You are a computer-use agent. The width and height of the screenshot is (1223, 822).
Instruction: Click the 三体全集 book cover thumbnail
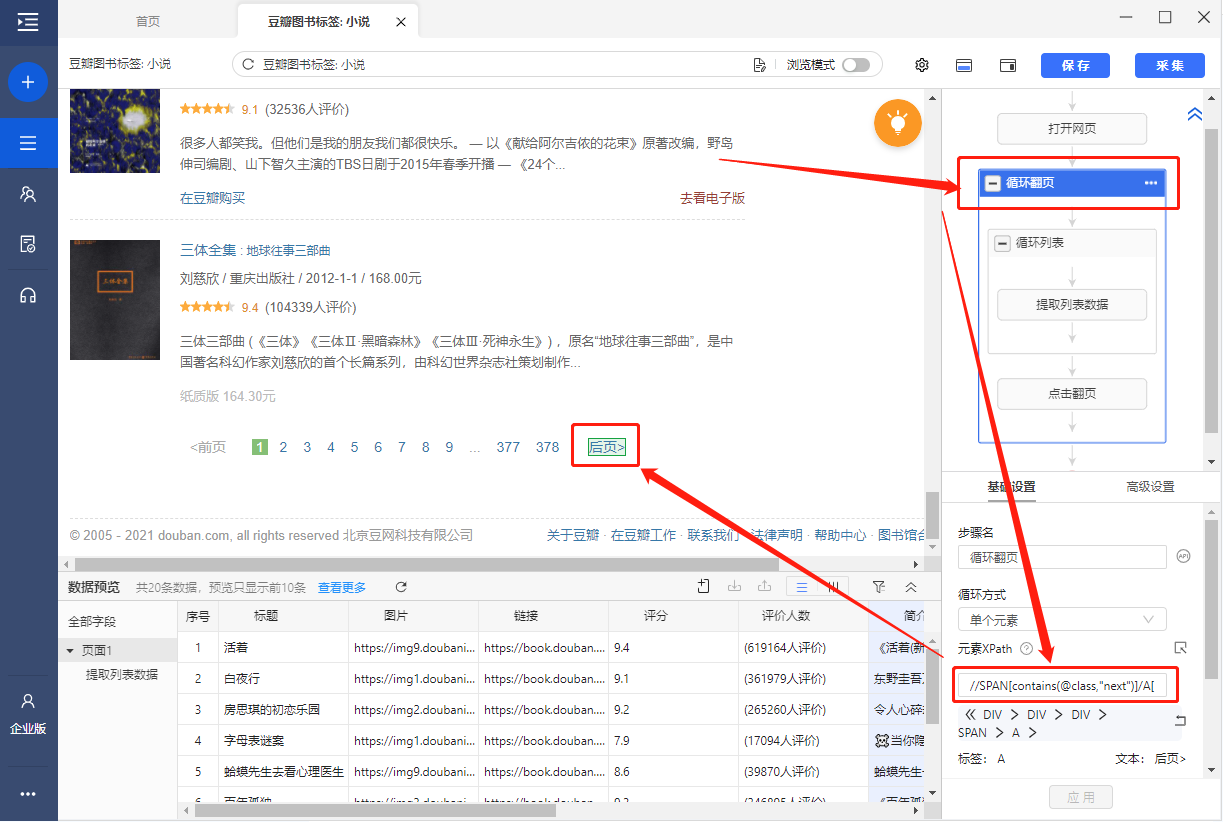[x=115, y=300]
